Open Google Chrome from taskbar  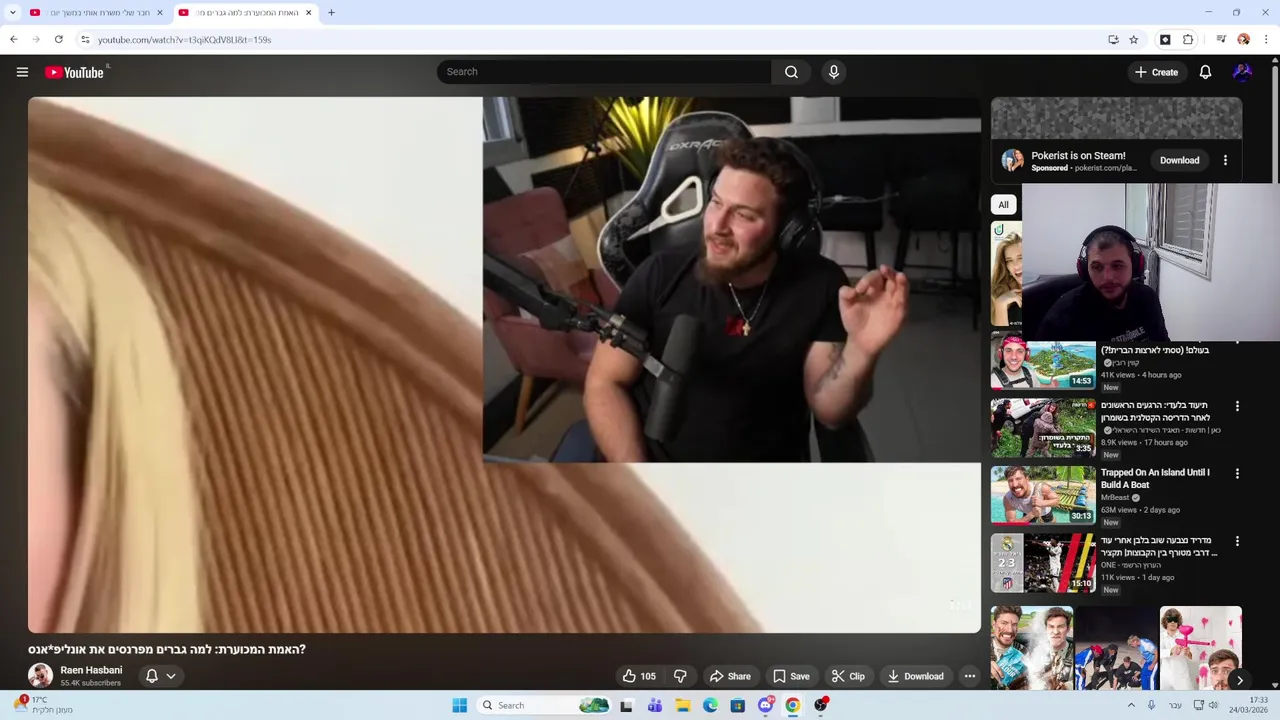(792, 705)
